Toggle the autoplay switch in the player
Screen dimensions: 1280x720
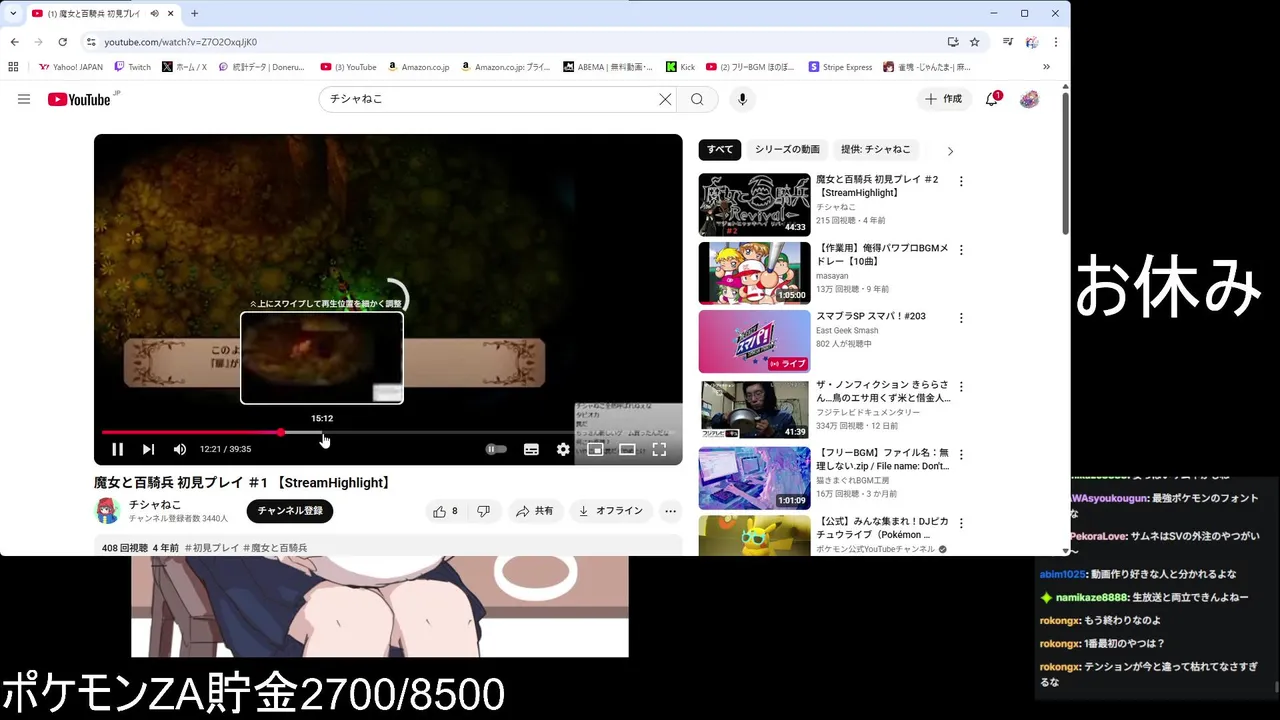coord(496,450)
